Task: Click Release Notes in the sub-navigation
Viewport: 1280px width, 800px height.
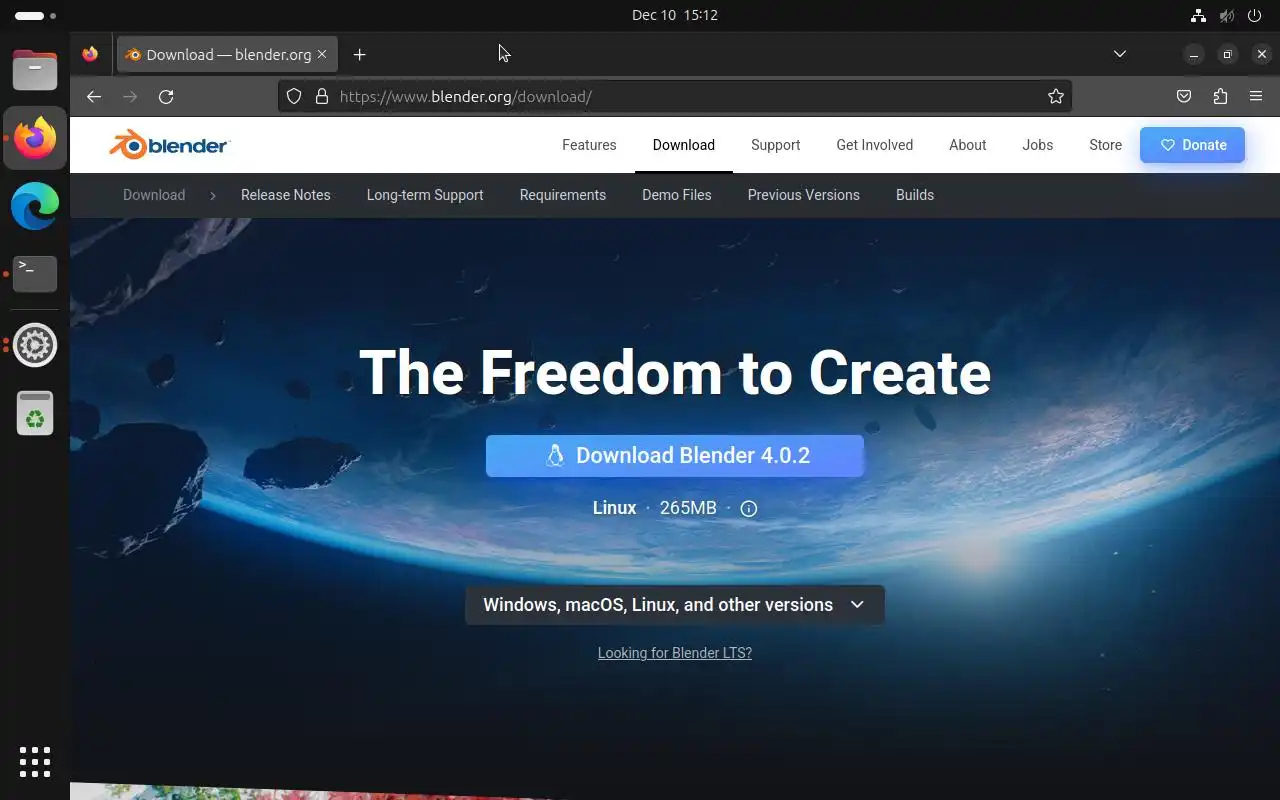Action: point(286,195)
